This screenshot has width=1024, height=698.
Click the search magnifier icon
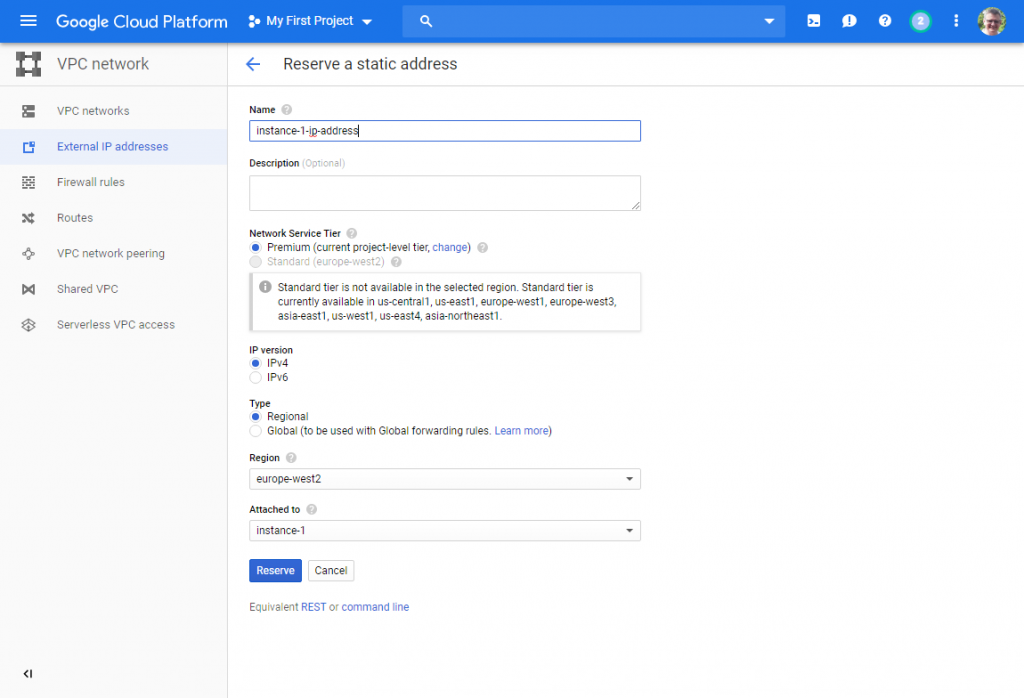point(426,22)
